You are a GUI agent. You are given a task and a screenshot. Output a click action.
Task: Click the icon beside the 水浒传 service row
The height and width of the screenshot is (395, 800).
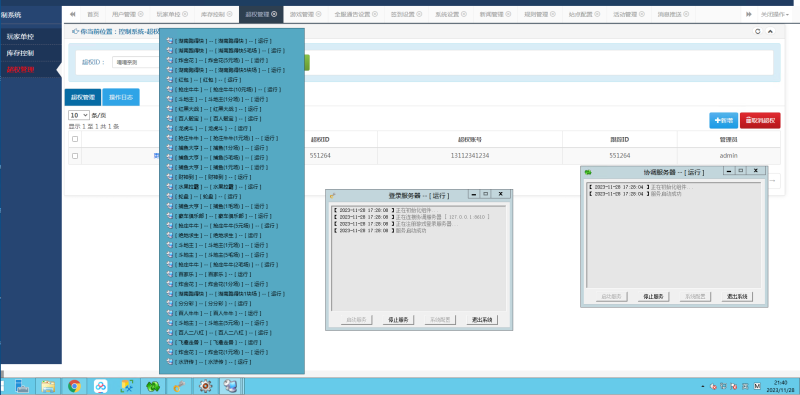(x=169, y=362)
